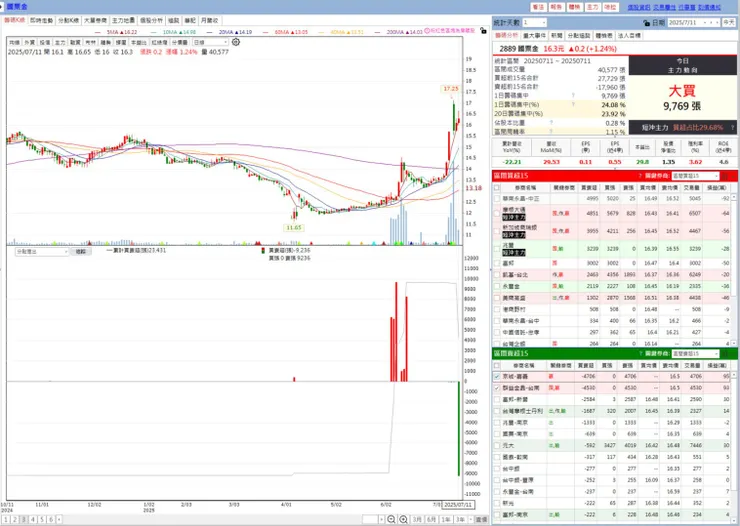Open 關鍵券商 dropdown in the red 區間買超15 header
740x526 pixels.
pyautogui.click(x=695, y=176)
